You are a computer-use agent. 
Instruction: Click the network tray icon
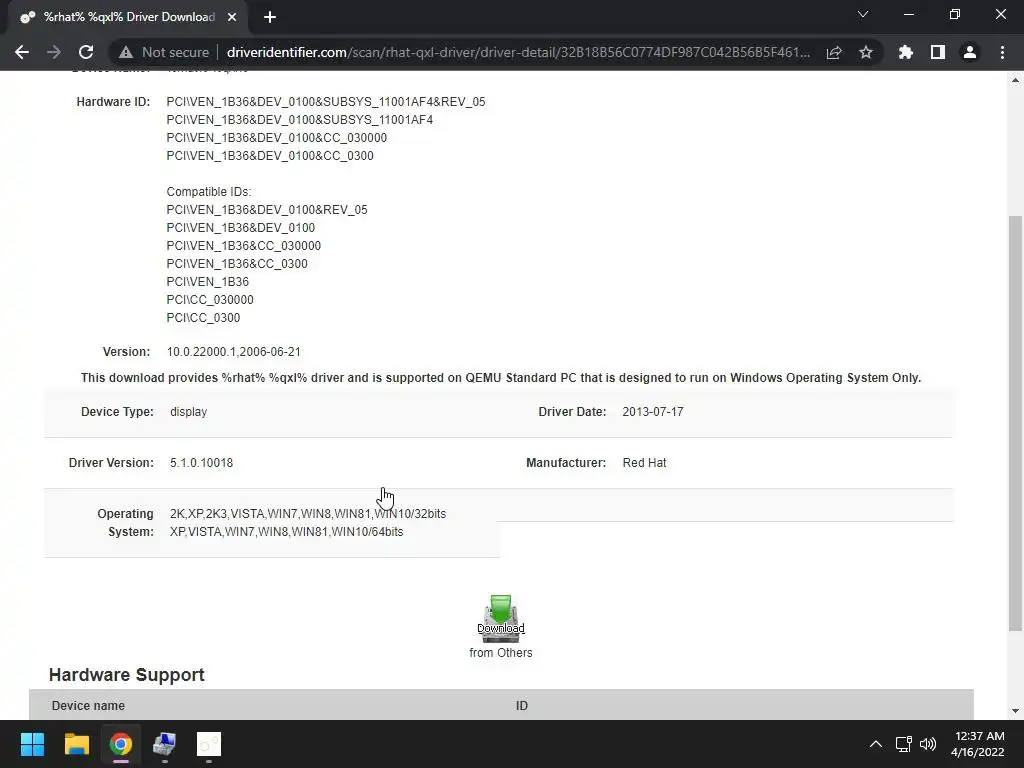click(x=904, y=744)
